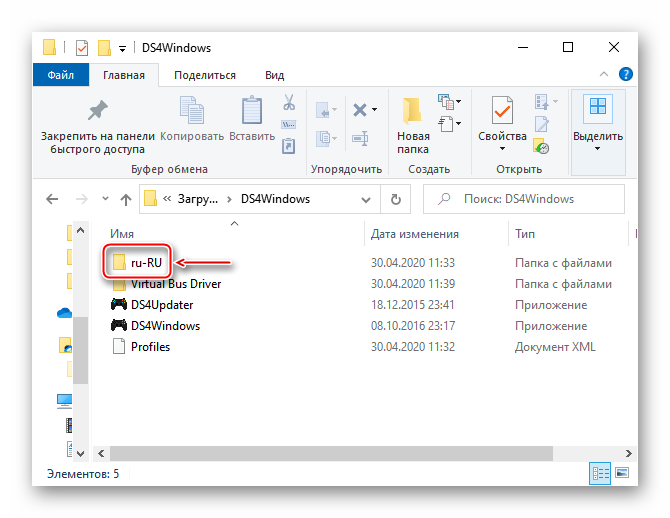Open the delete options dropdown arrow
This screenshot has width=670, height=518.
[375, 110]
